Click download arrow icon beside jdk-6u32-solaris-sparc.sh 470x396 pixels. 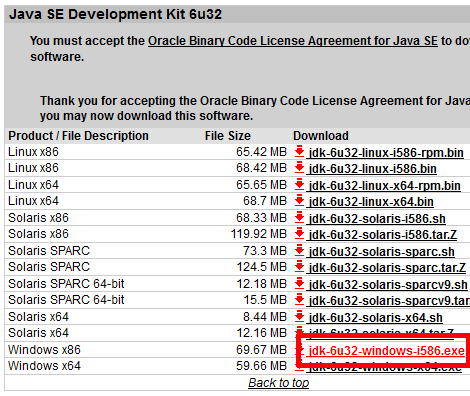tap(299, 250)
